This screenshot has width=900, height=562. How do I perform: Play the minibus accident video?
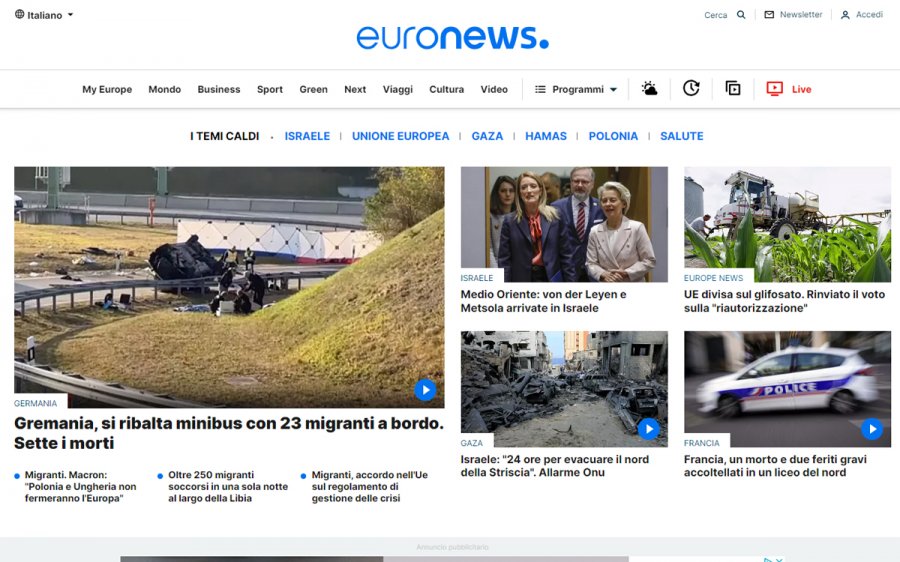point(425,390)
